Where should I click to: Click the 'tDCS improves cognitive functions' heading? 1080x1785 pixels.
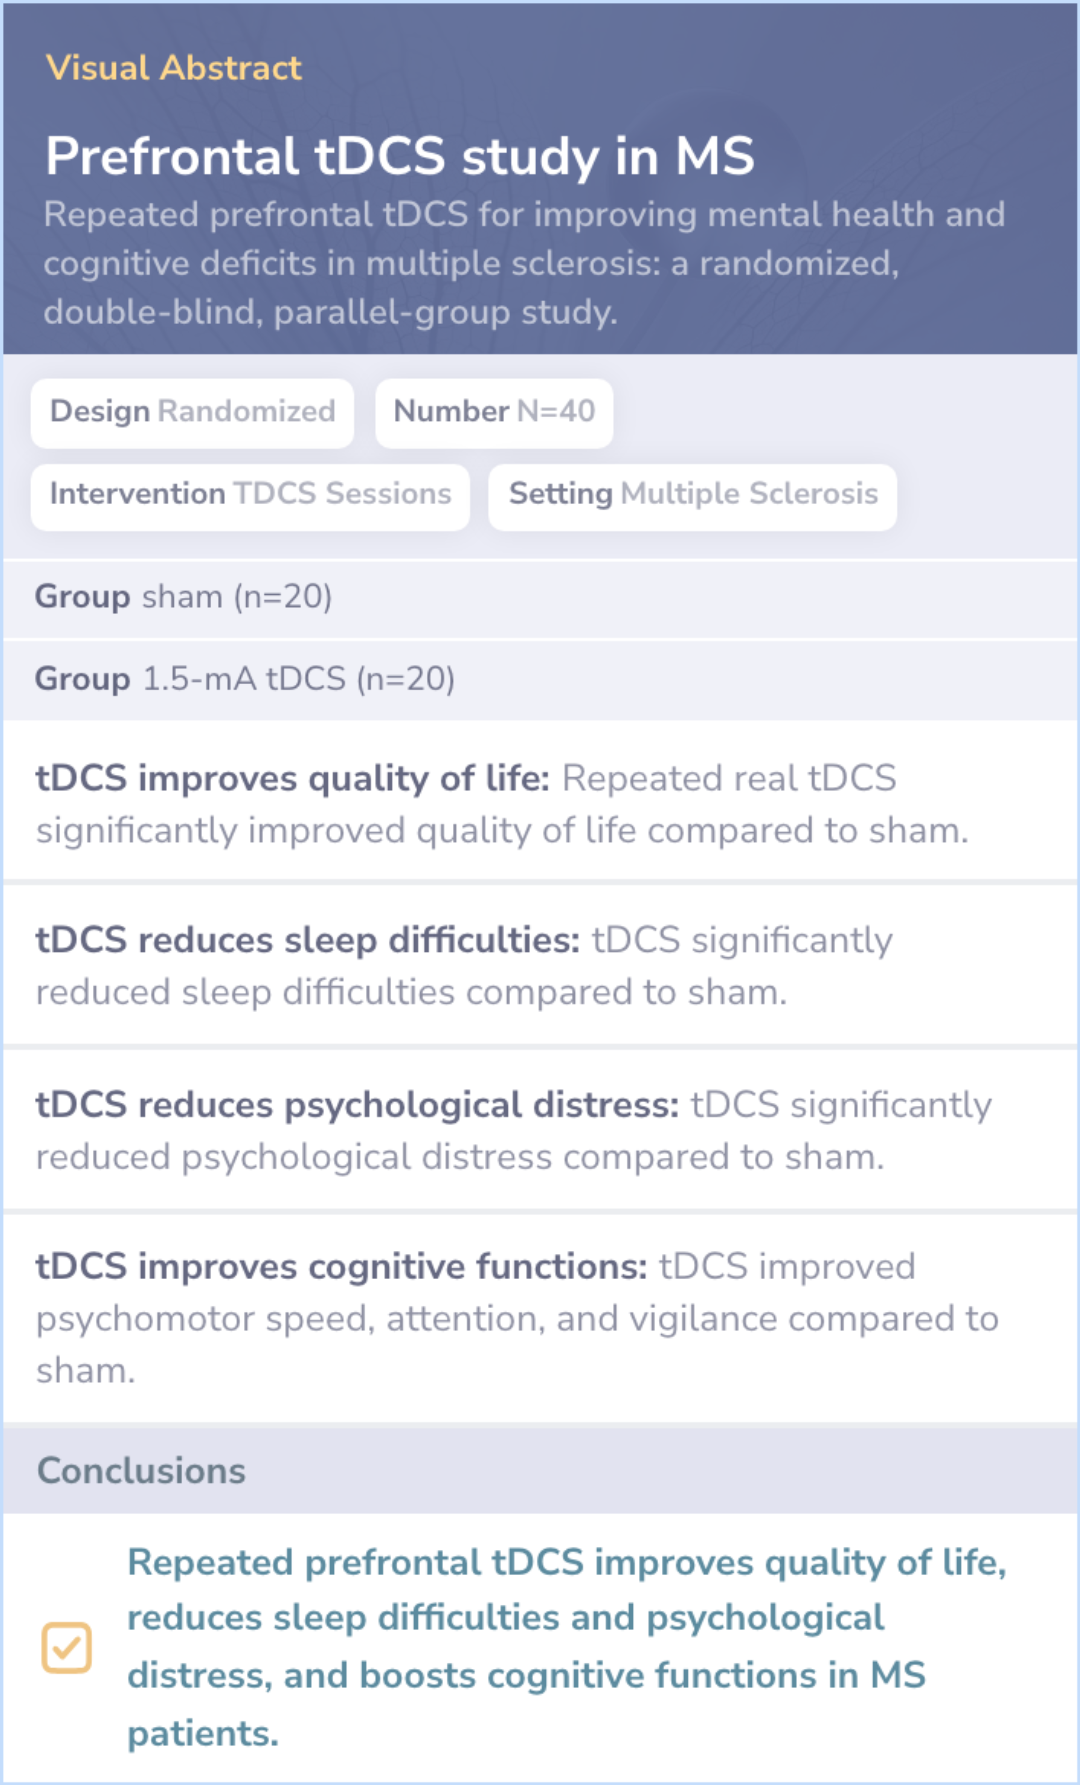coord(341,1267)
